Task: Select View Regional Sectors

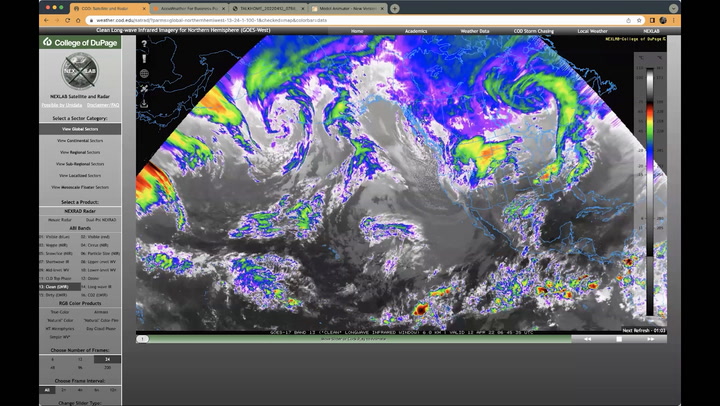Action: 80,152
